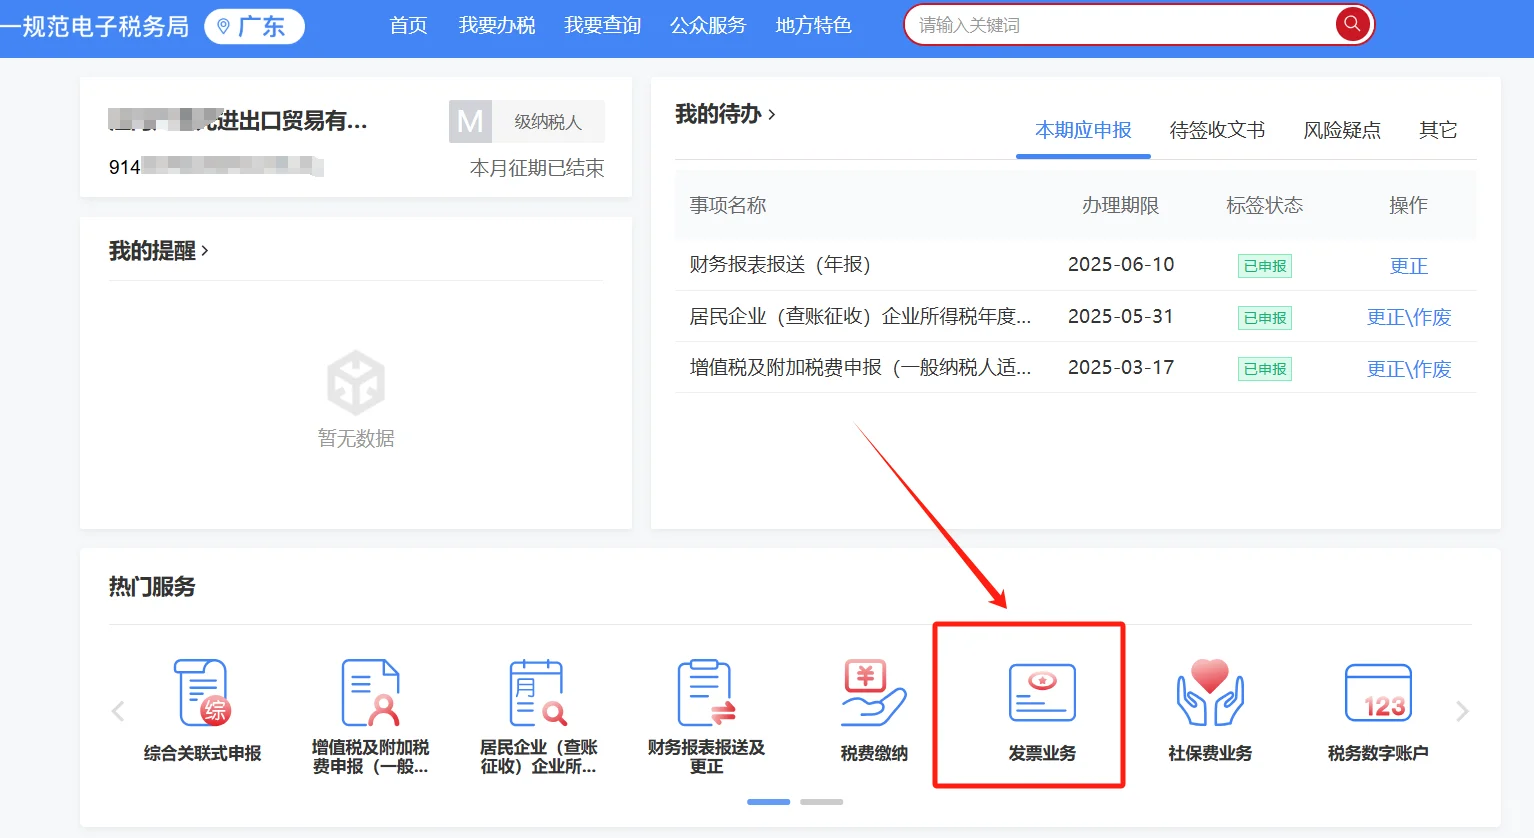
Task: Click the 增值税及附加税费申报 icon
Action: pyautogui.click(x=368, y=692)
